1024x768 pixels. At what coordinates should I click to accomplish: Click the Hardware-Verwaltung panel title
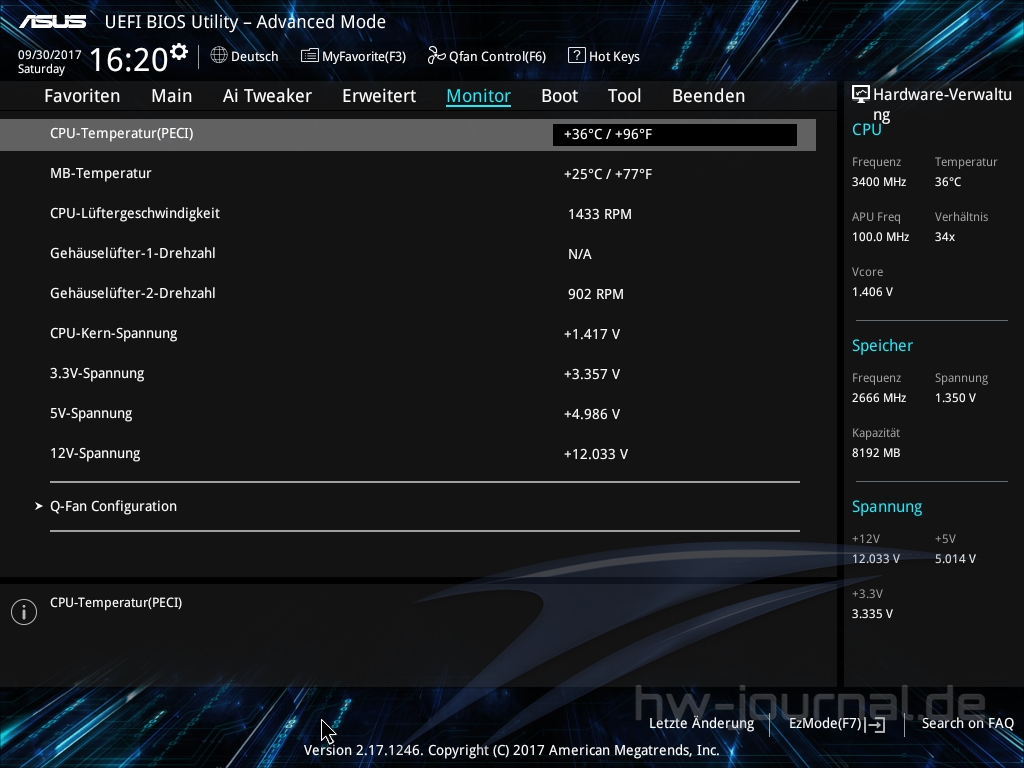pos(942,104)
